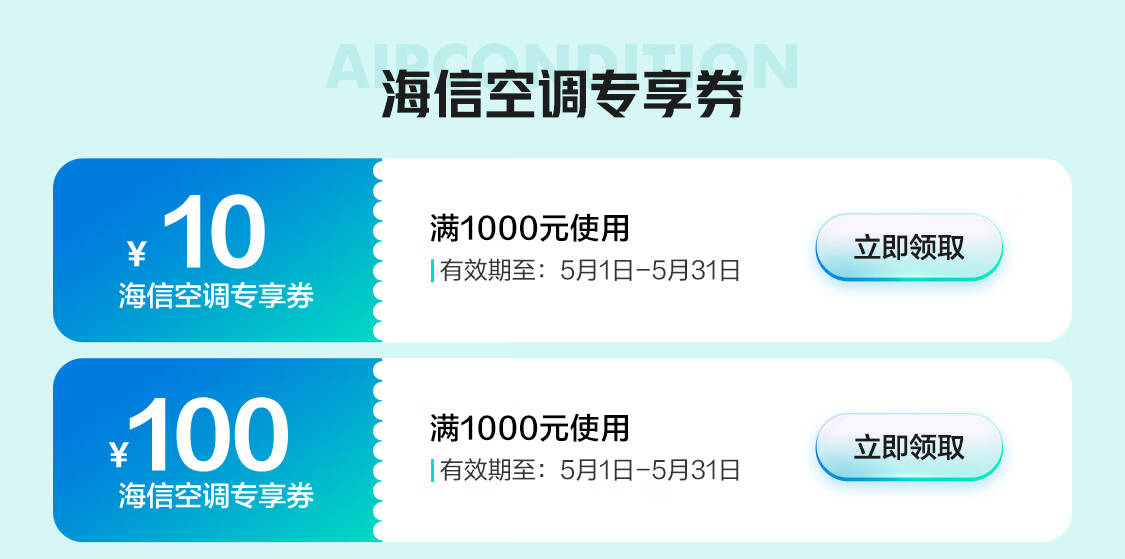The width and height of the screenshot is (1125, 559).
Task: Click the perforated edge of the ¥10 coupon
Action: pos(377,250)
